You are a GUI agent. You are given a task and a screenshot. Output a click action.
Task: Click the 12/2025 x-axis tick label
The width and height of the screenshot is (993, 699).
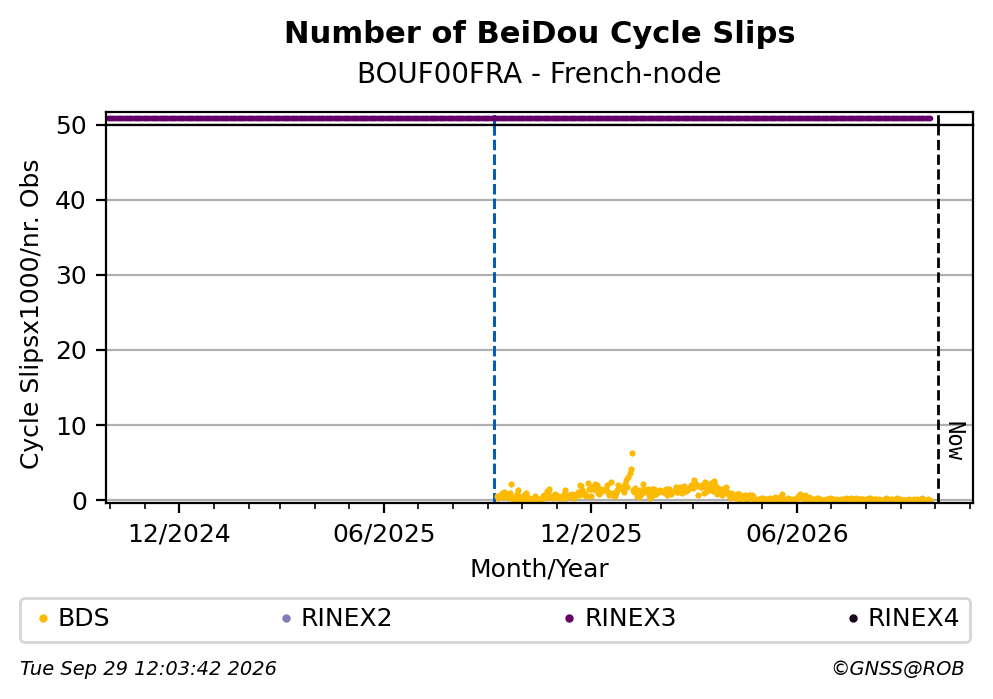(591, 534)
